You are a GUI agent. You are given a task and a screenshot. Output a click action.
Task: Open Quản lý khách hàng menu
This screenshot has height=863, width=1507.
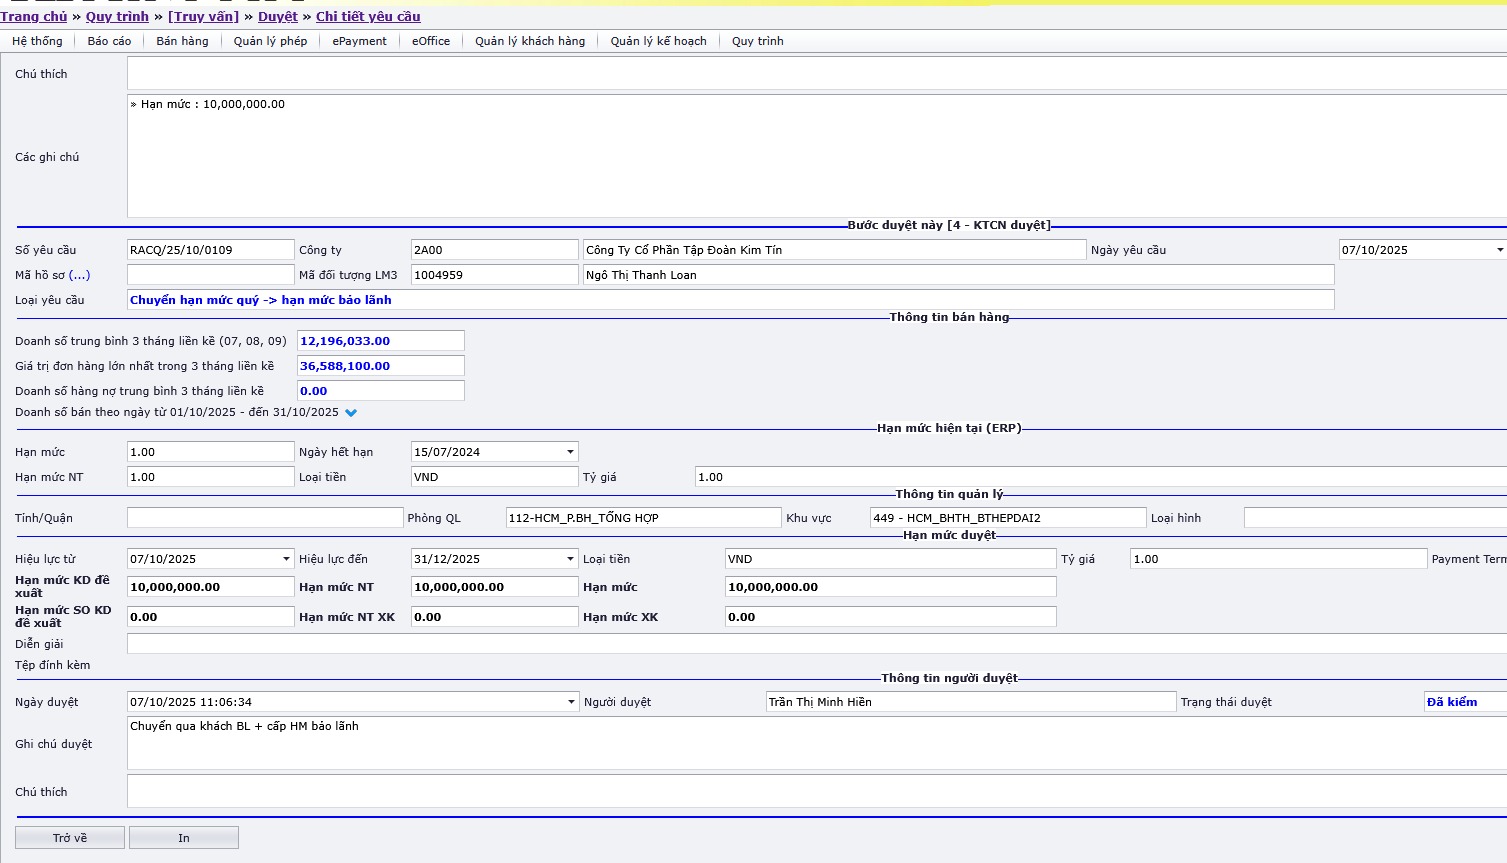(530, 41)
